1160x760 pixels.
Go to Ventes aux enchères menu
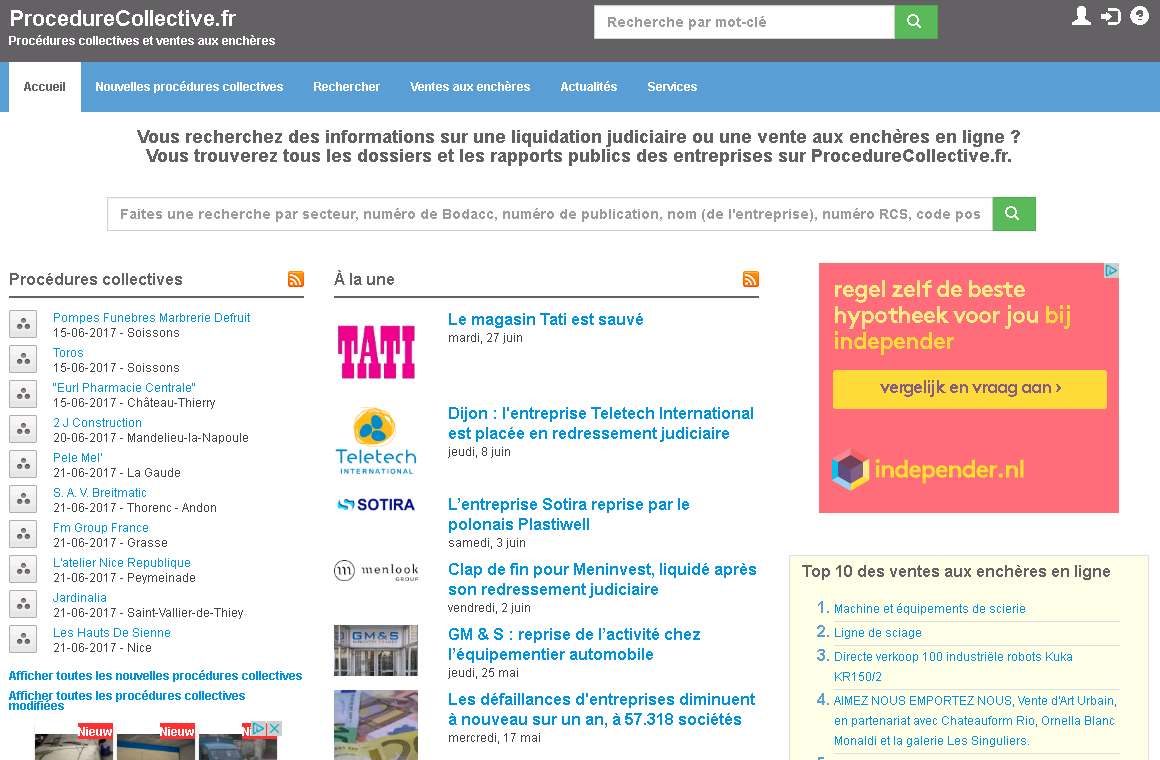[x=470, y=87]
